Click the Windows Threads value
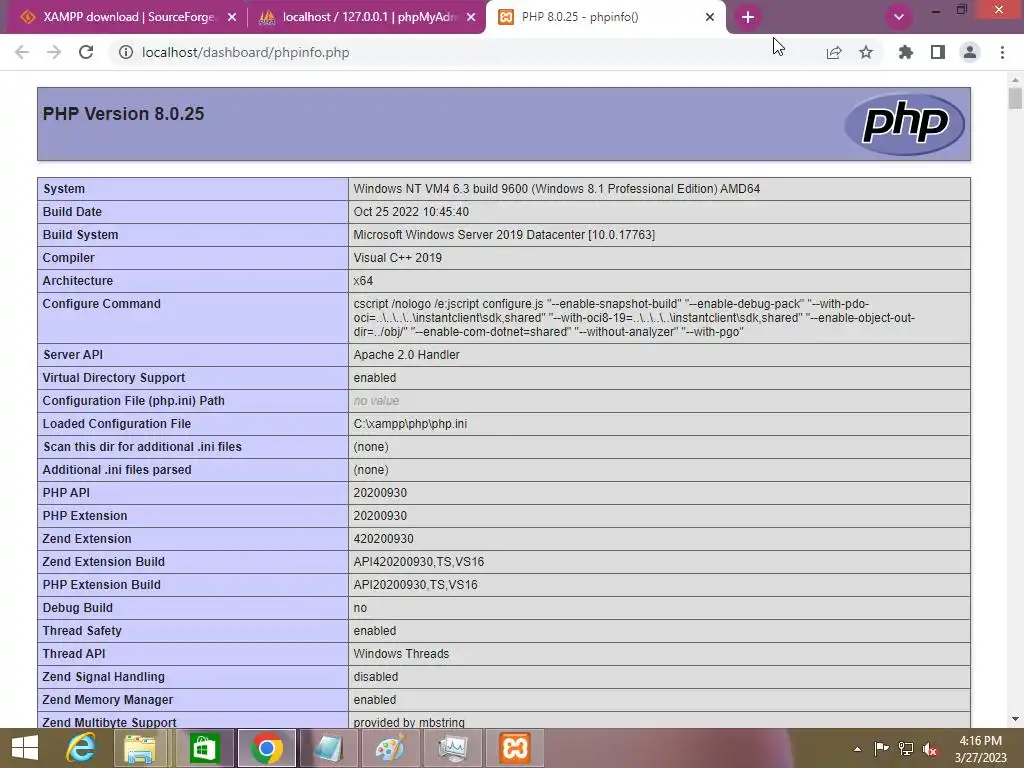Viewport: 1024px width, 768px height. coord(401,654)
